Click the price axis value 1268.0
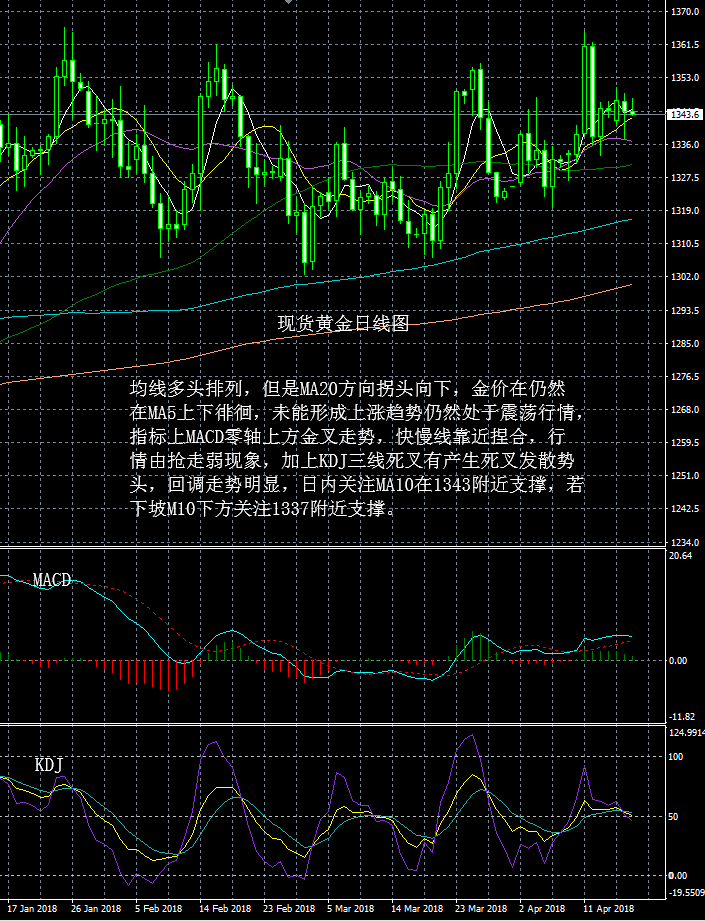This screenshot has height=921, width=705. coord(685,409)
